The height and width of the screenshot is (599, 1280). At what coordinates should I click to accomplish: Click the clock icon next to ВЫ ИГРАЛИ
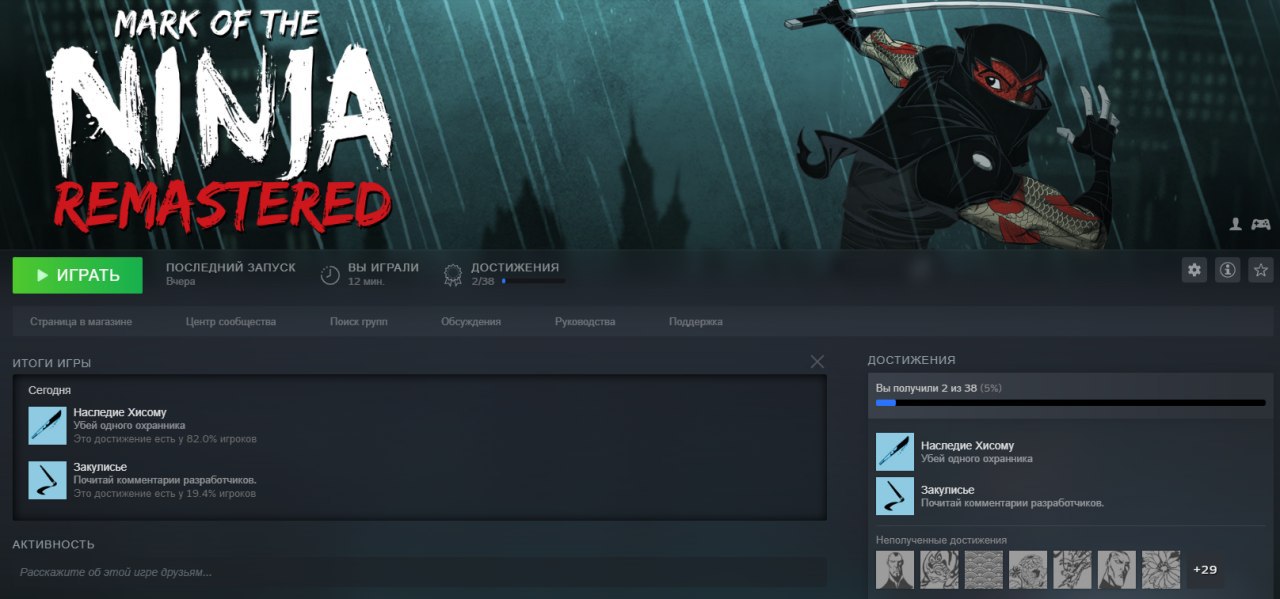(x=330, y=275)
